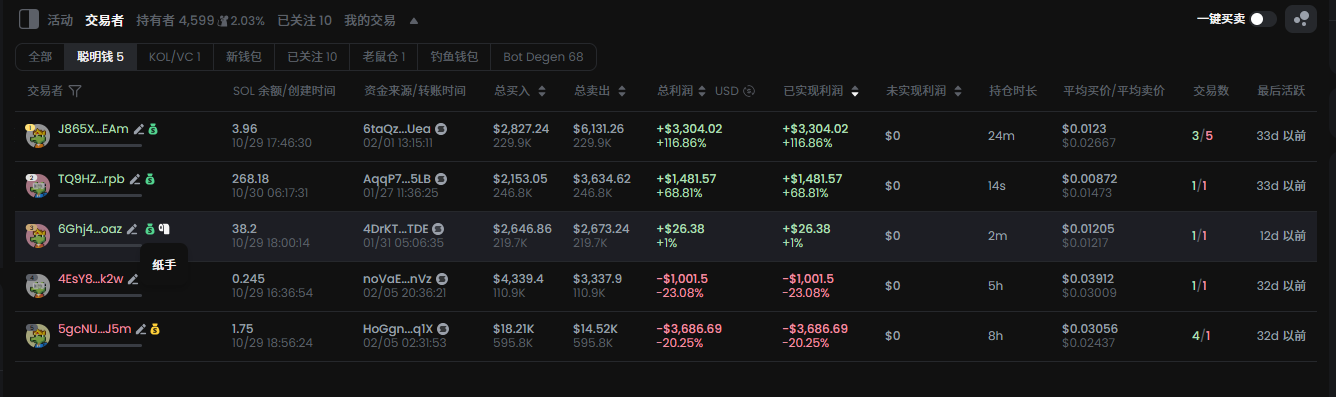Click the money bag icon for TQ9HZ...rpb
The height and width of the screenshot is (397, 1336).
click(149, 179)
